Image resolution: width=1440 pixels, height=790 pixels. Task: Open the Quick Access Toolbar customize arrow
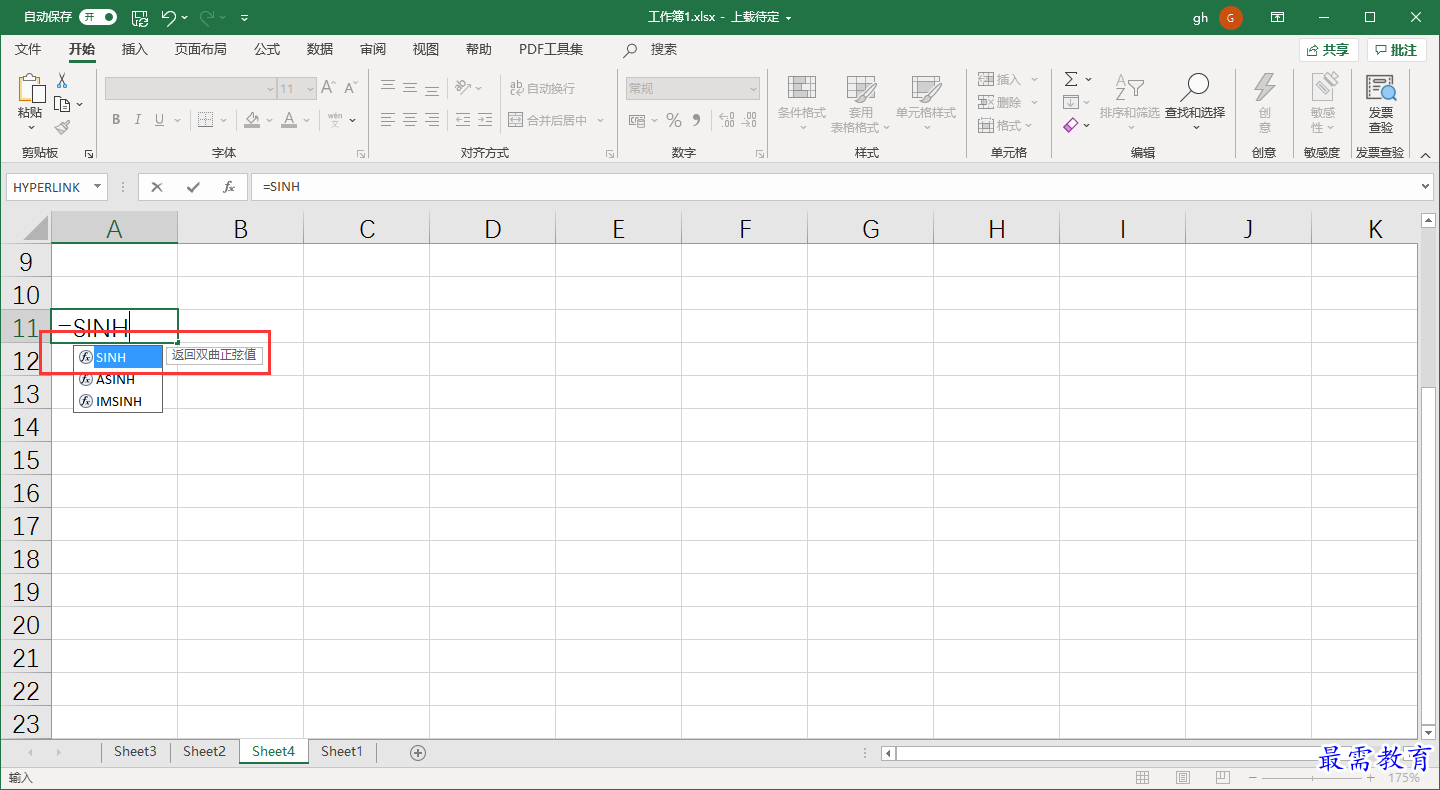[245, 18]
